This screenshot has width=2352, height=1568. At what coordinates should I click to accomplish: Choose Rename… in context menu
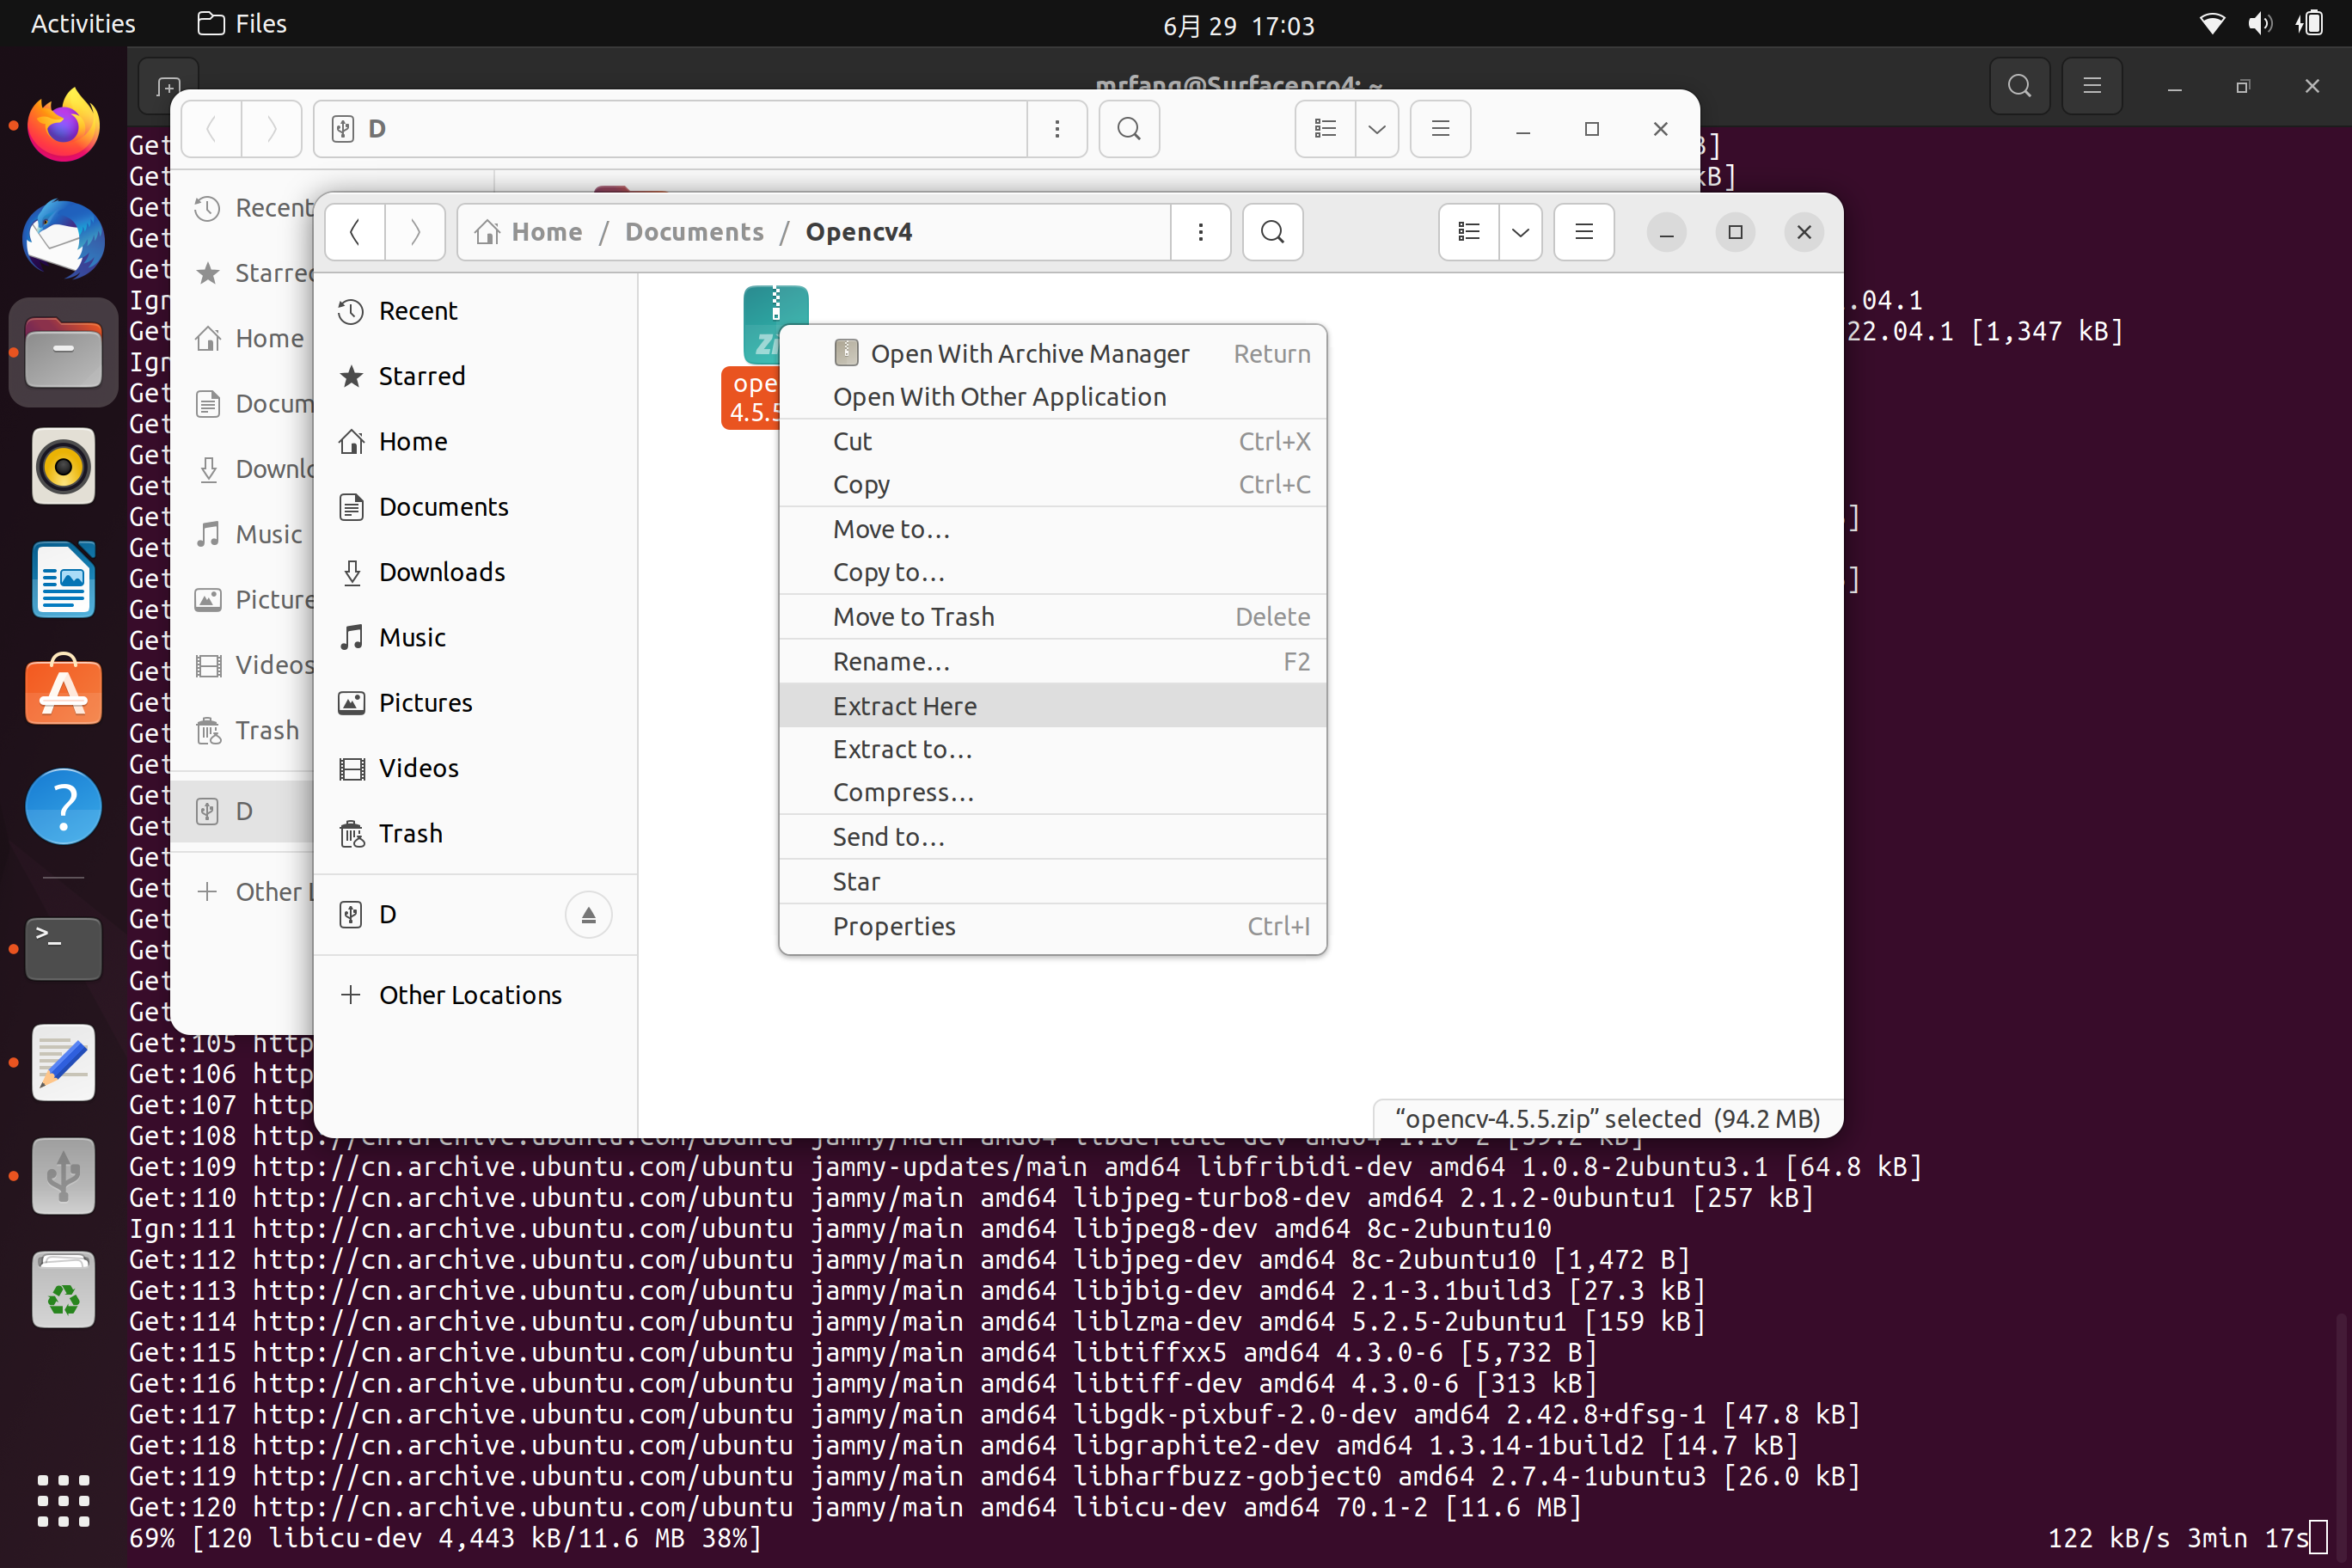(x=1052, y=662)
